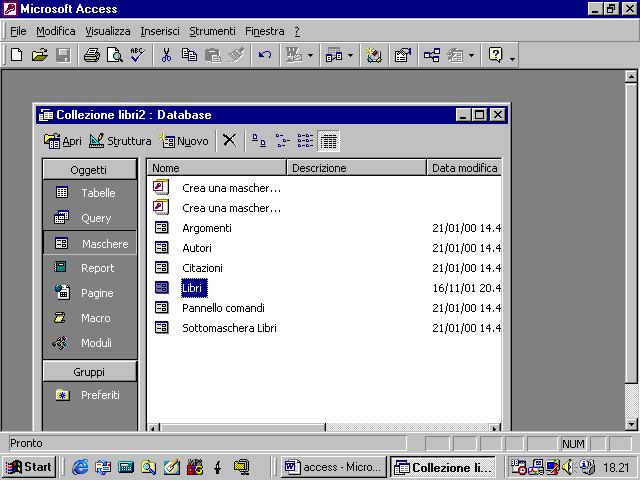
Task: Click the Data modifica column header
Action: click(x=464, y=168)
